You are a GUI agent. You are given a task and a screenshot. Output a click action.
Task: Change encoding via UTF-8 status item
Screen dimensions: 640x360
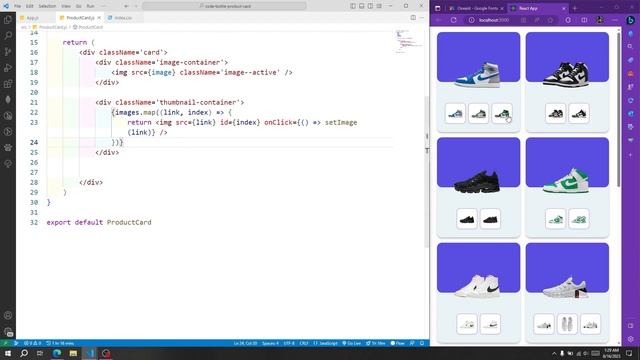[x=289, y=343]
